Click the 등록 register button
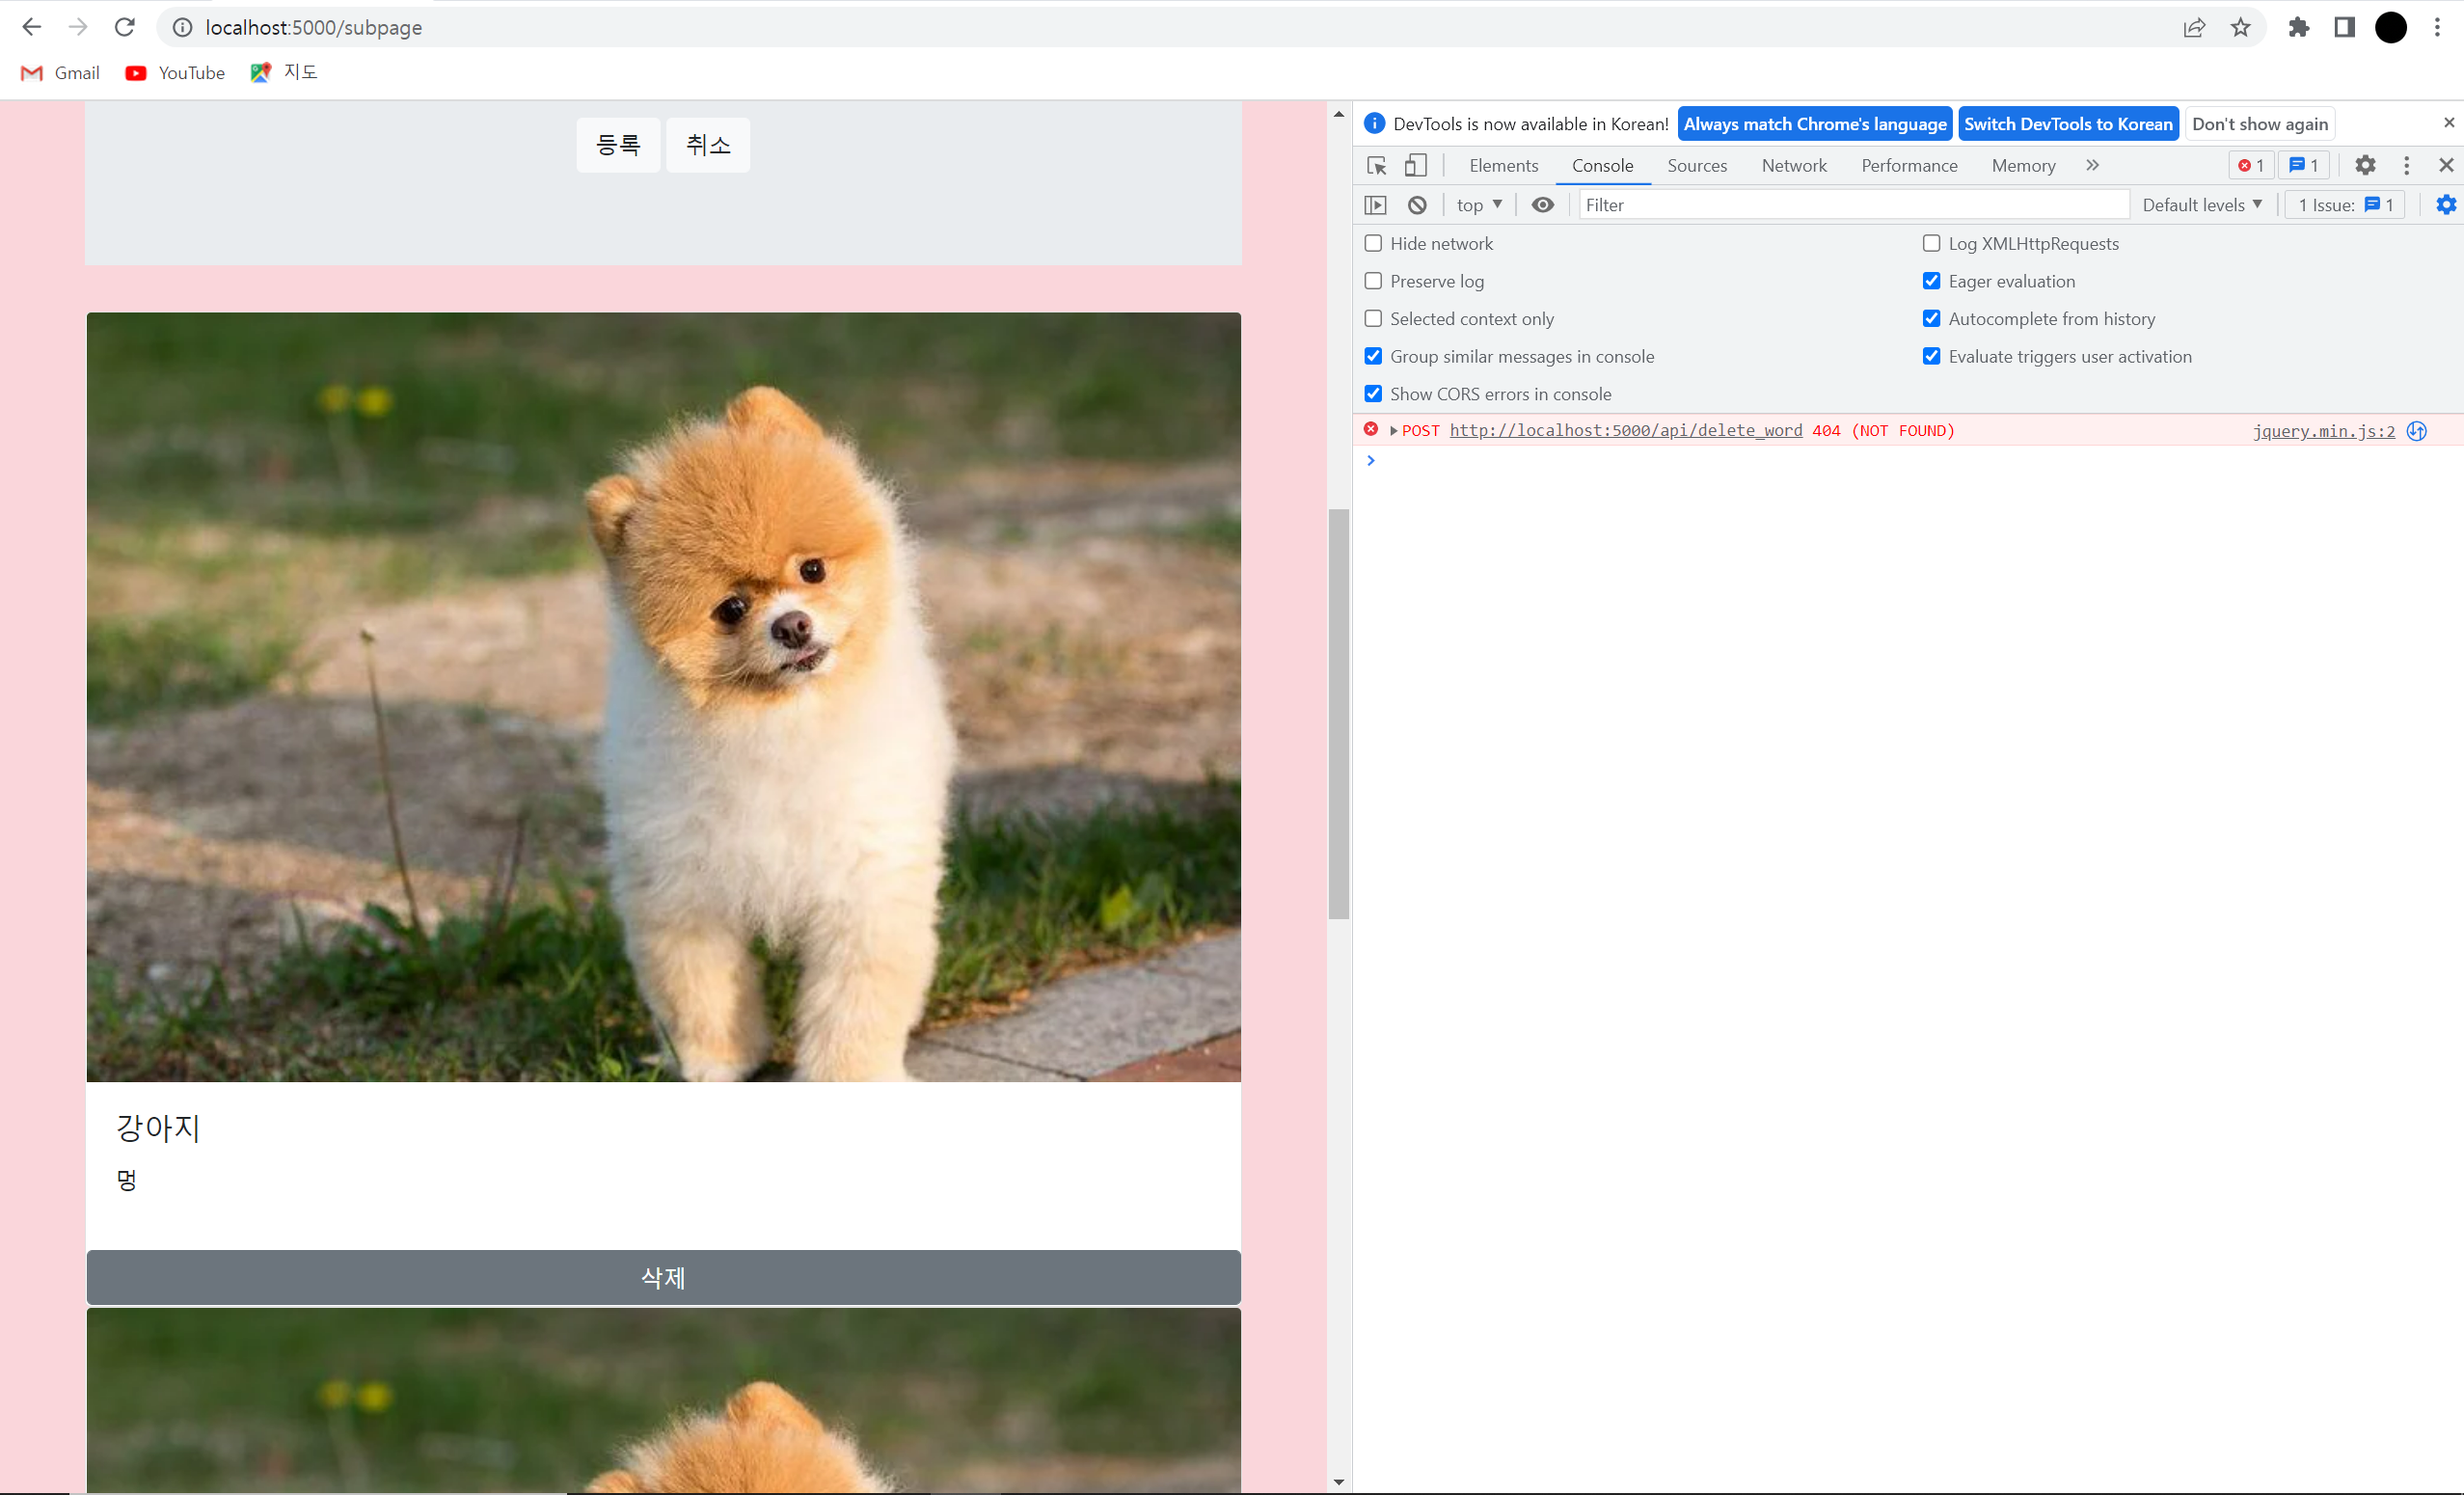 coord(618,145)
